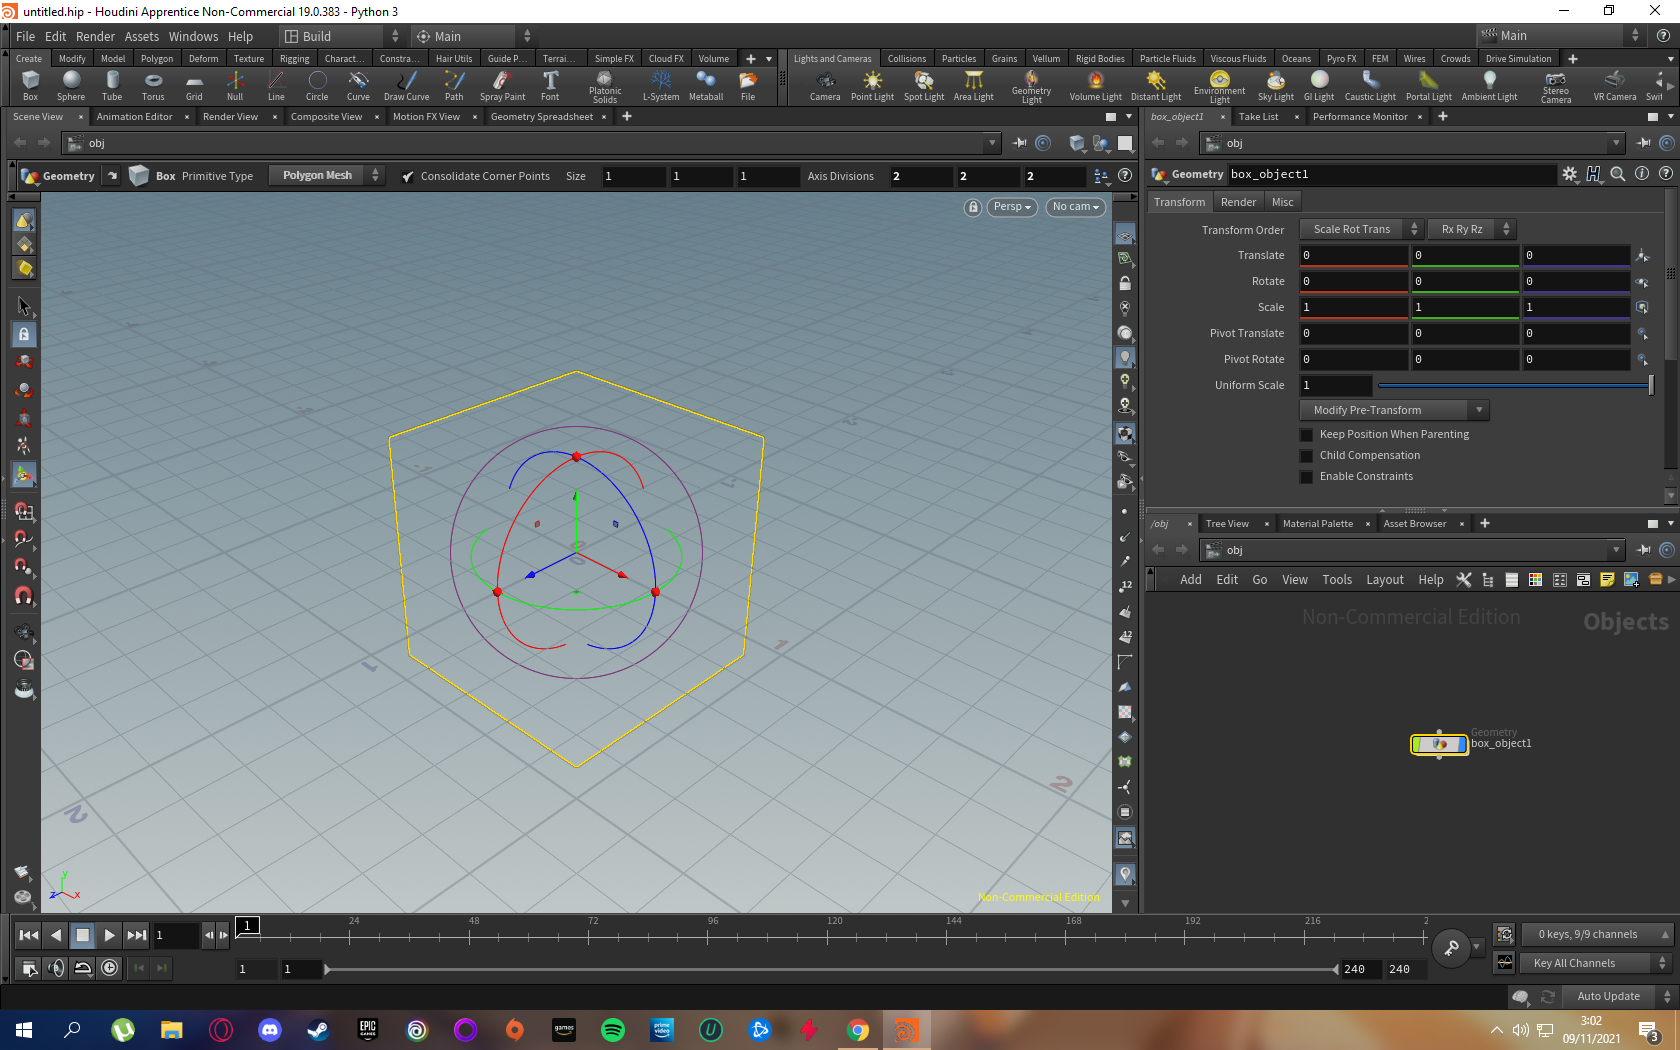Add a Spot Light

(x=924, y=86)
